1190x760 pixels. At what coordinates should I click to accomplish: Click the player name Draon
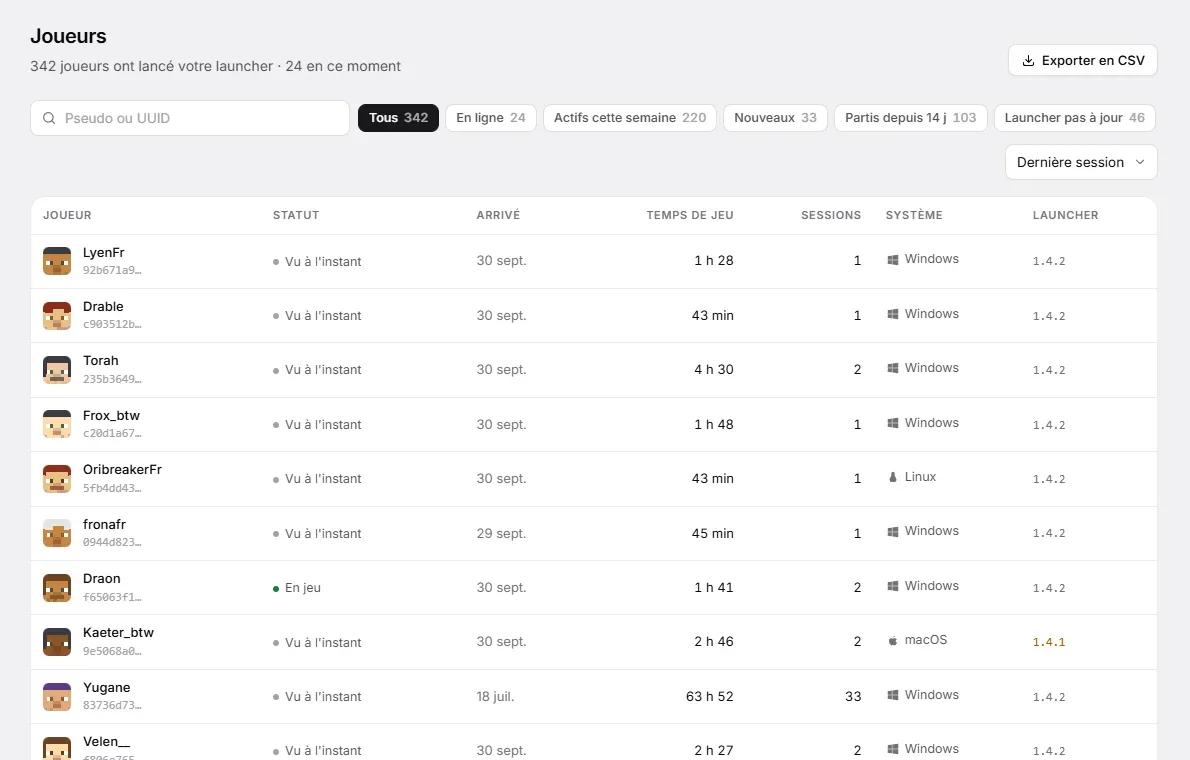[x=102, y=579]
